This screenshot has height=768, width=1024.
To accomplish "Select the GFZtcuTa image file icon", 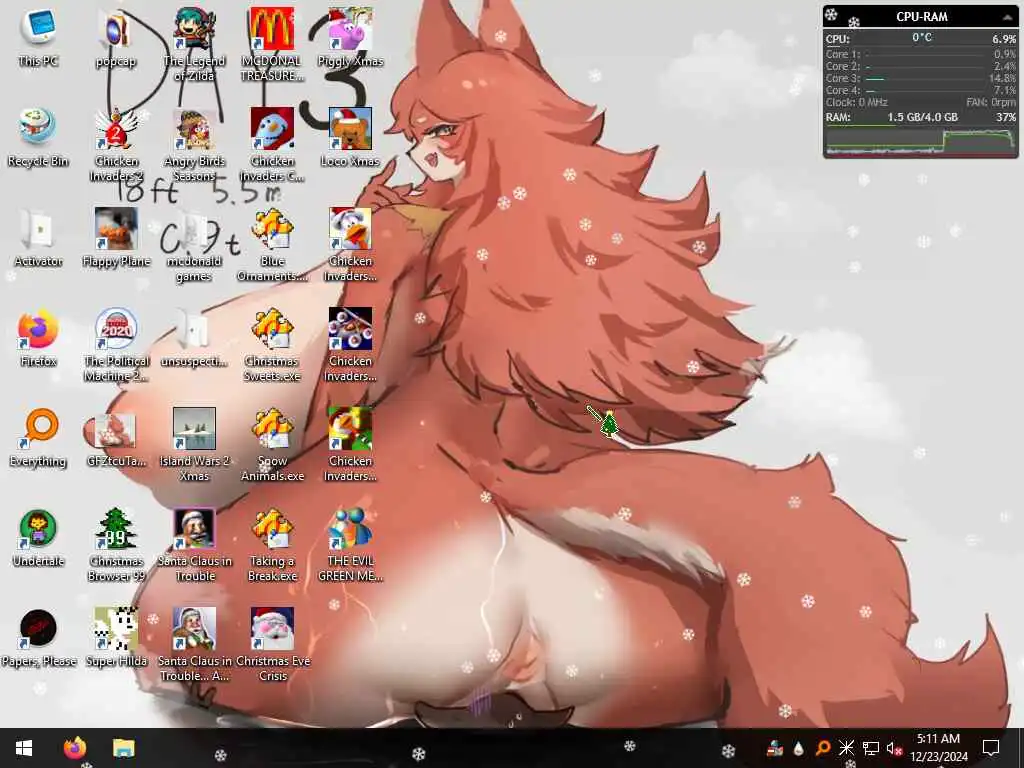I will (x=116, y=438).
